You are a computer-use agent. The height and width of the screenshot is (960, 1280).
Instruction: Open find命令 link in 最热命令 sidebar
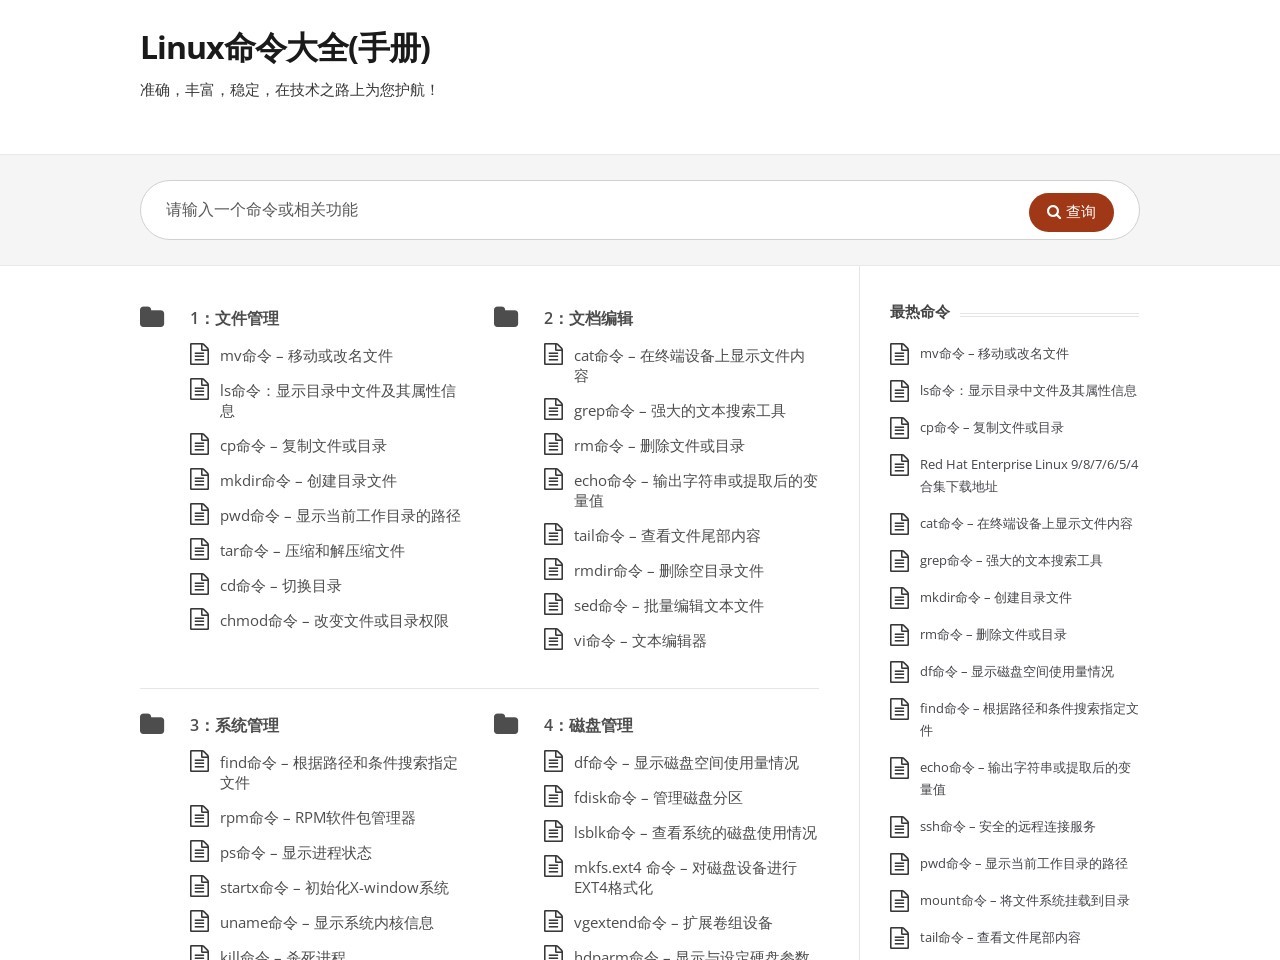1029,719
